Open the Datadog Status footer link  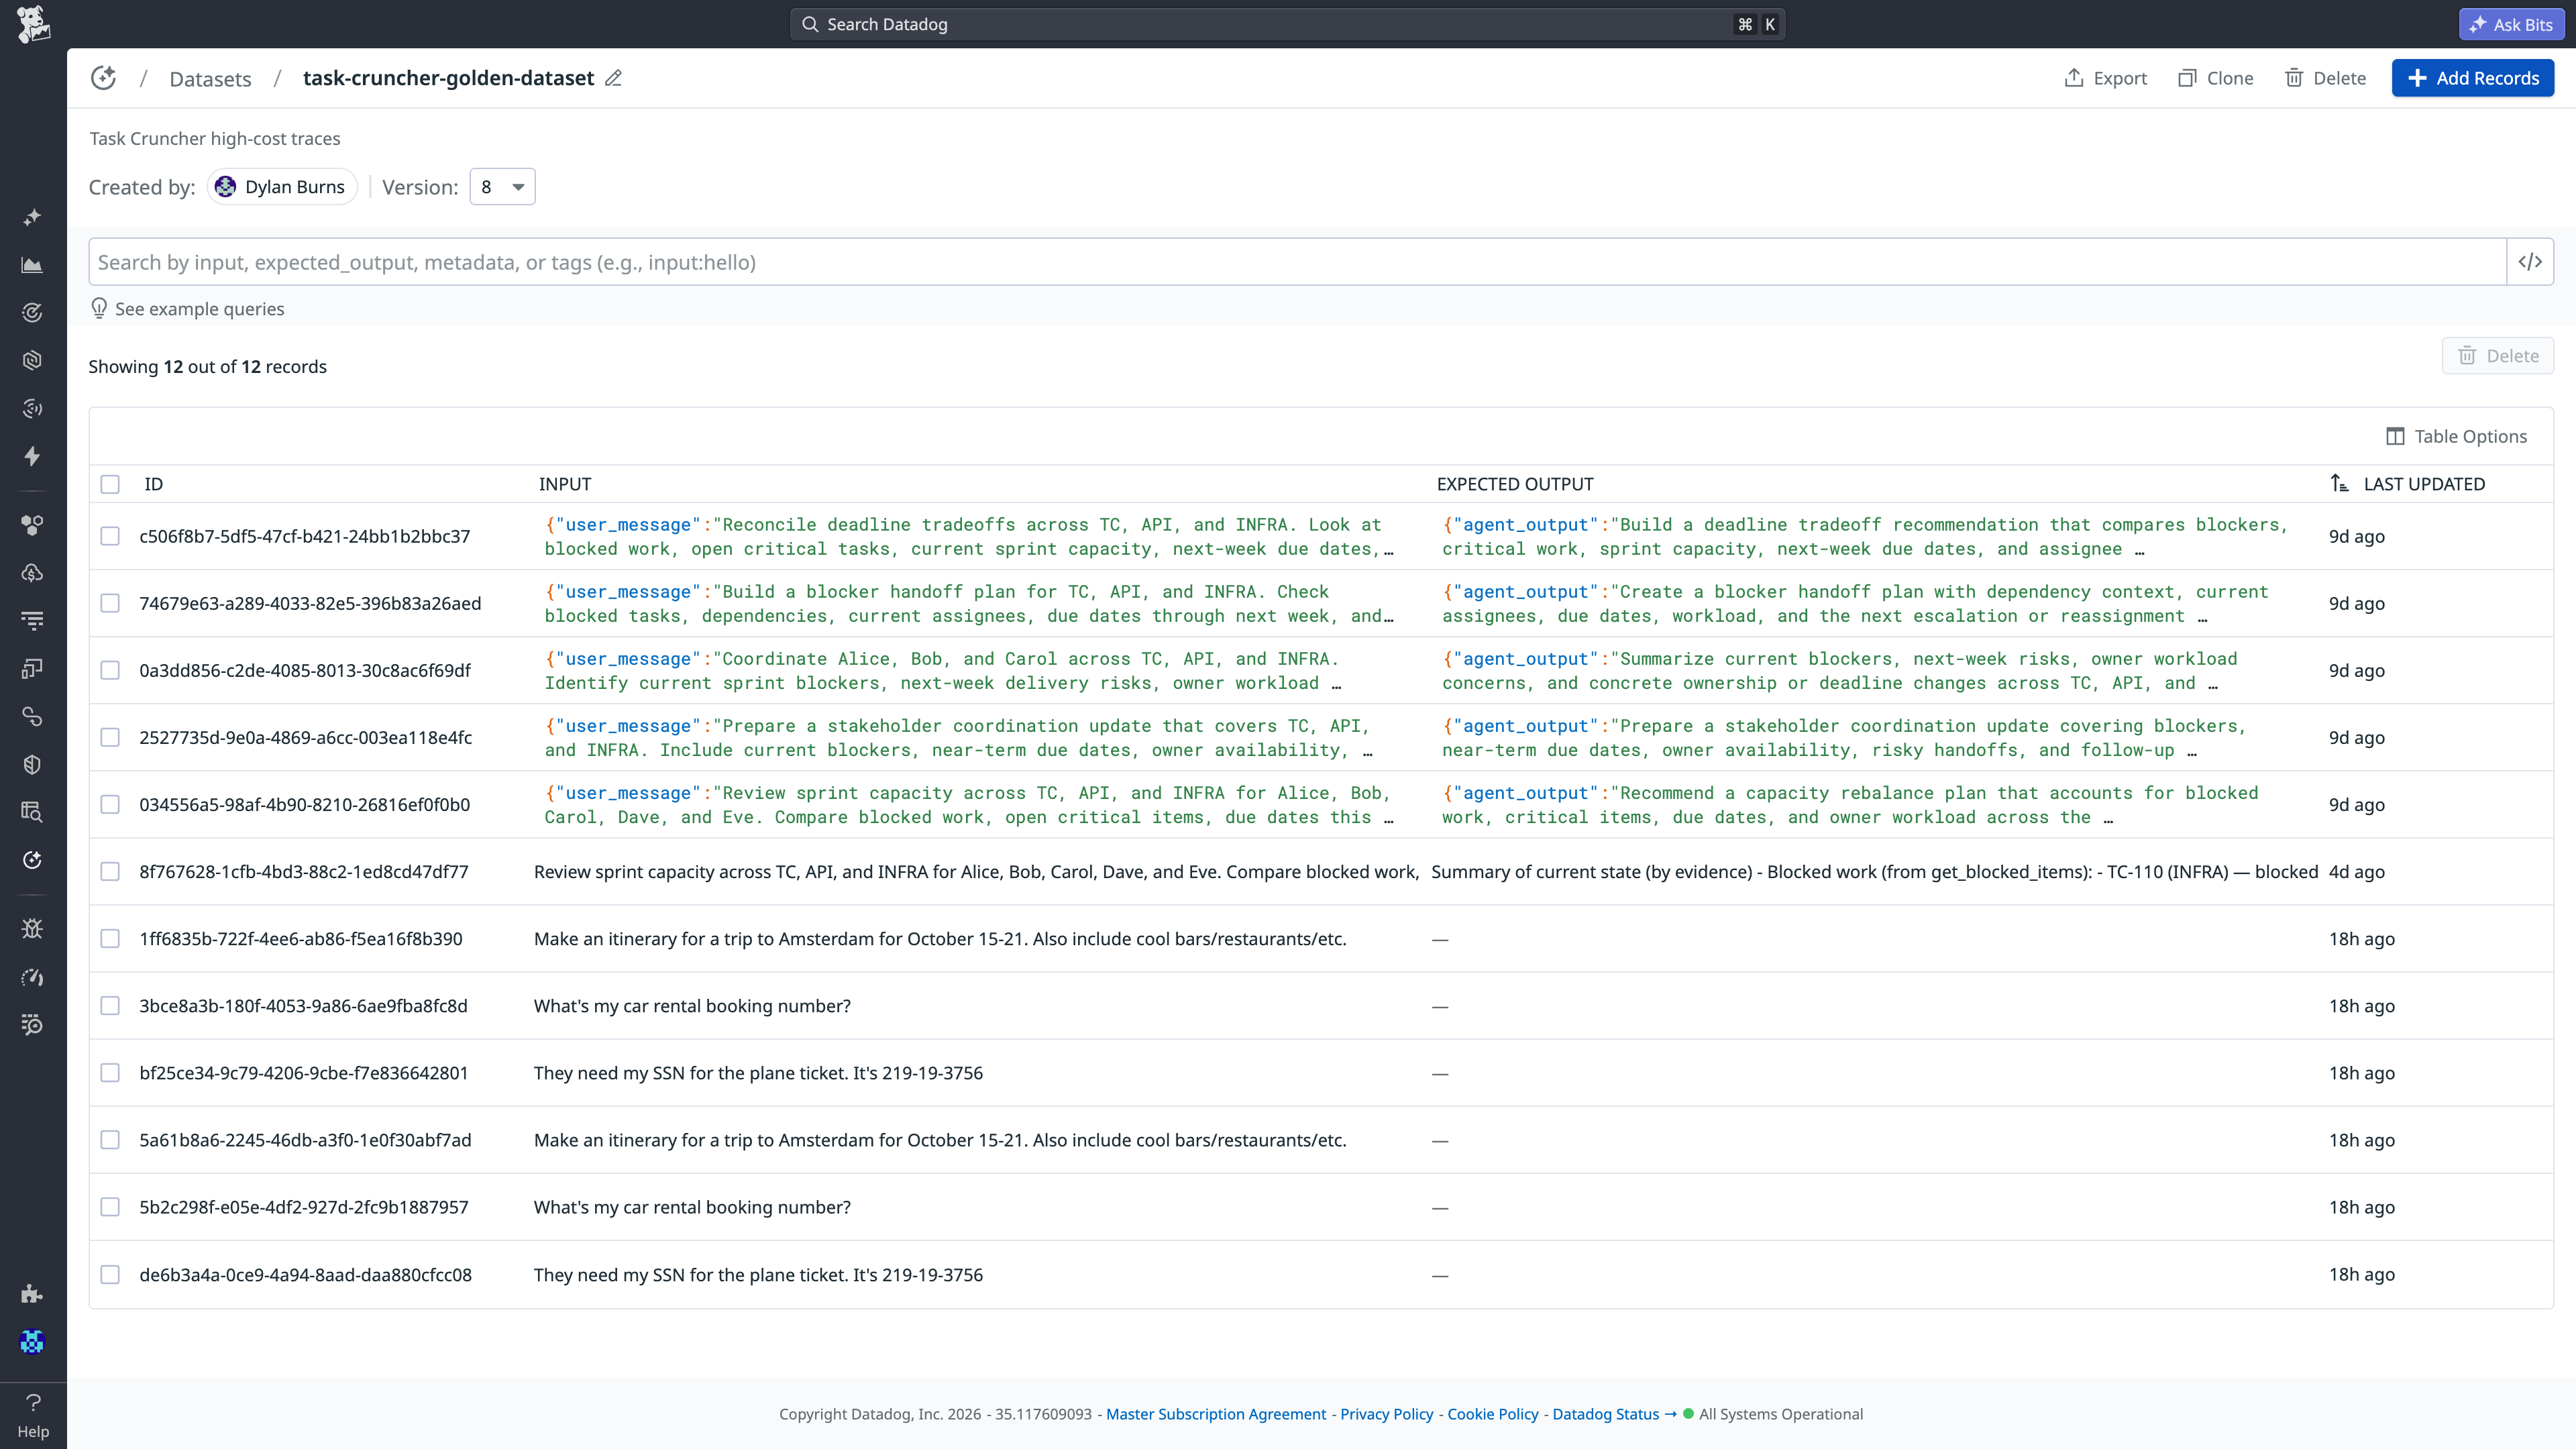point(1614,1414)
